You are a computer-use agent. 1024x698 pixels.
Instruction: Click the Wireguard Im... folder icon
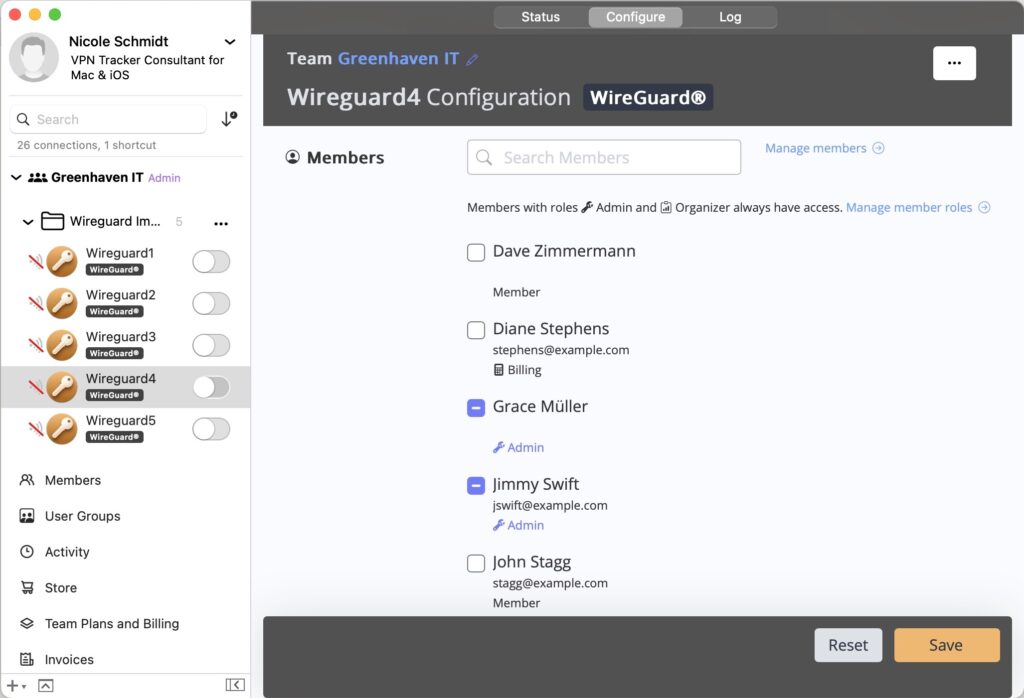(52, 221)
